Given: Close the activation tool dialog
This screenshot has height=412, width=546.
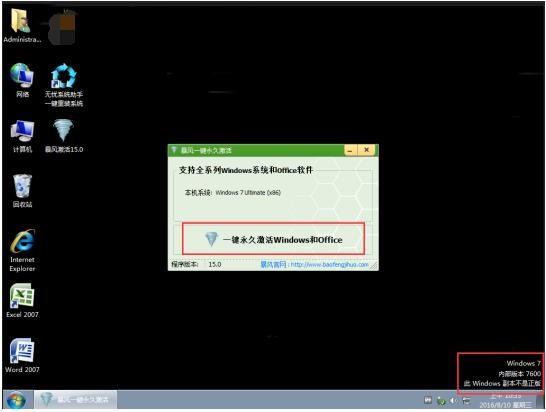Looking at the screenshot, I should click(366, 150).
